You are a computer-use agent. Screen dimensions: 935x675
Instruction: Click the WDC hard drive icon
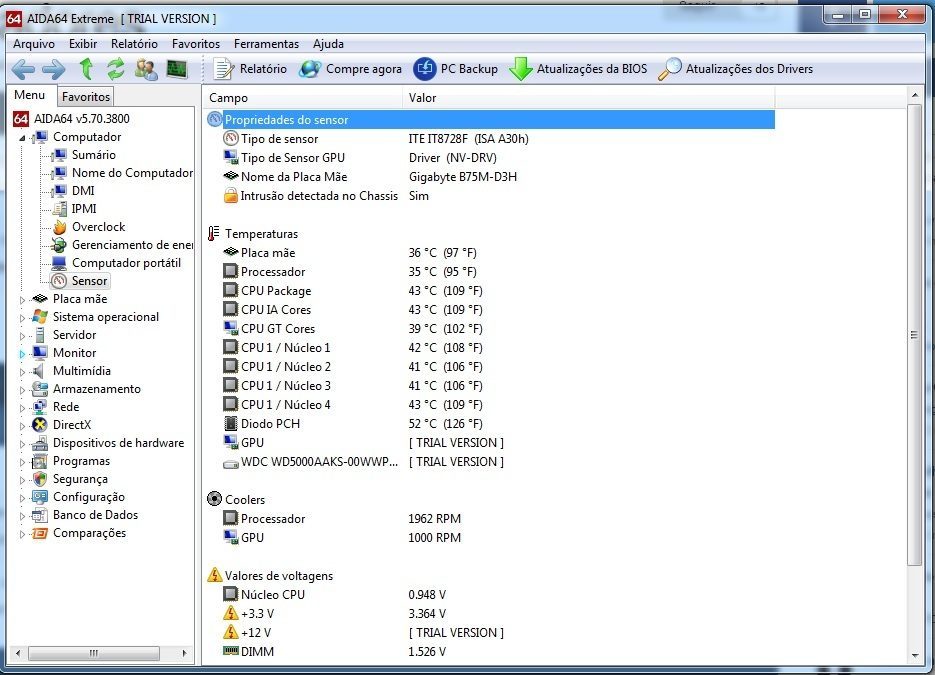231,463
